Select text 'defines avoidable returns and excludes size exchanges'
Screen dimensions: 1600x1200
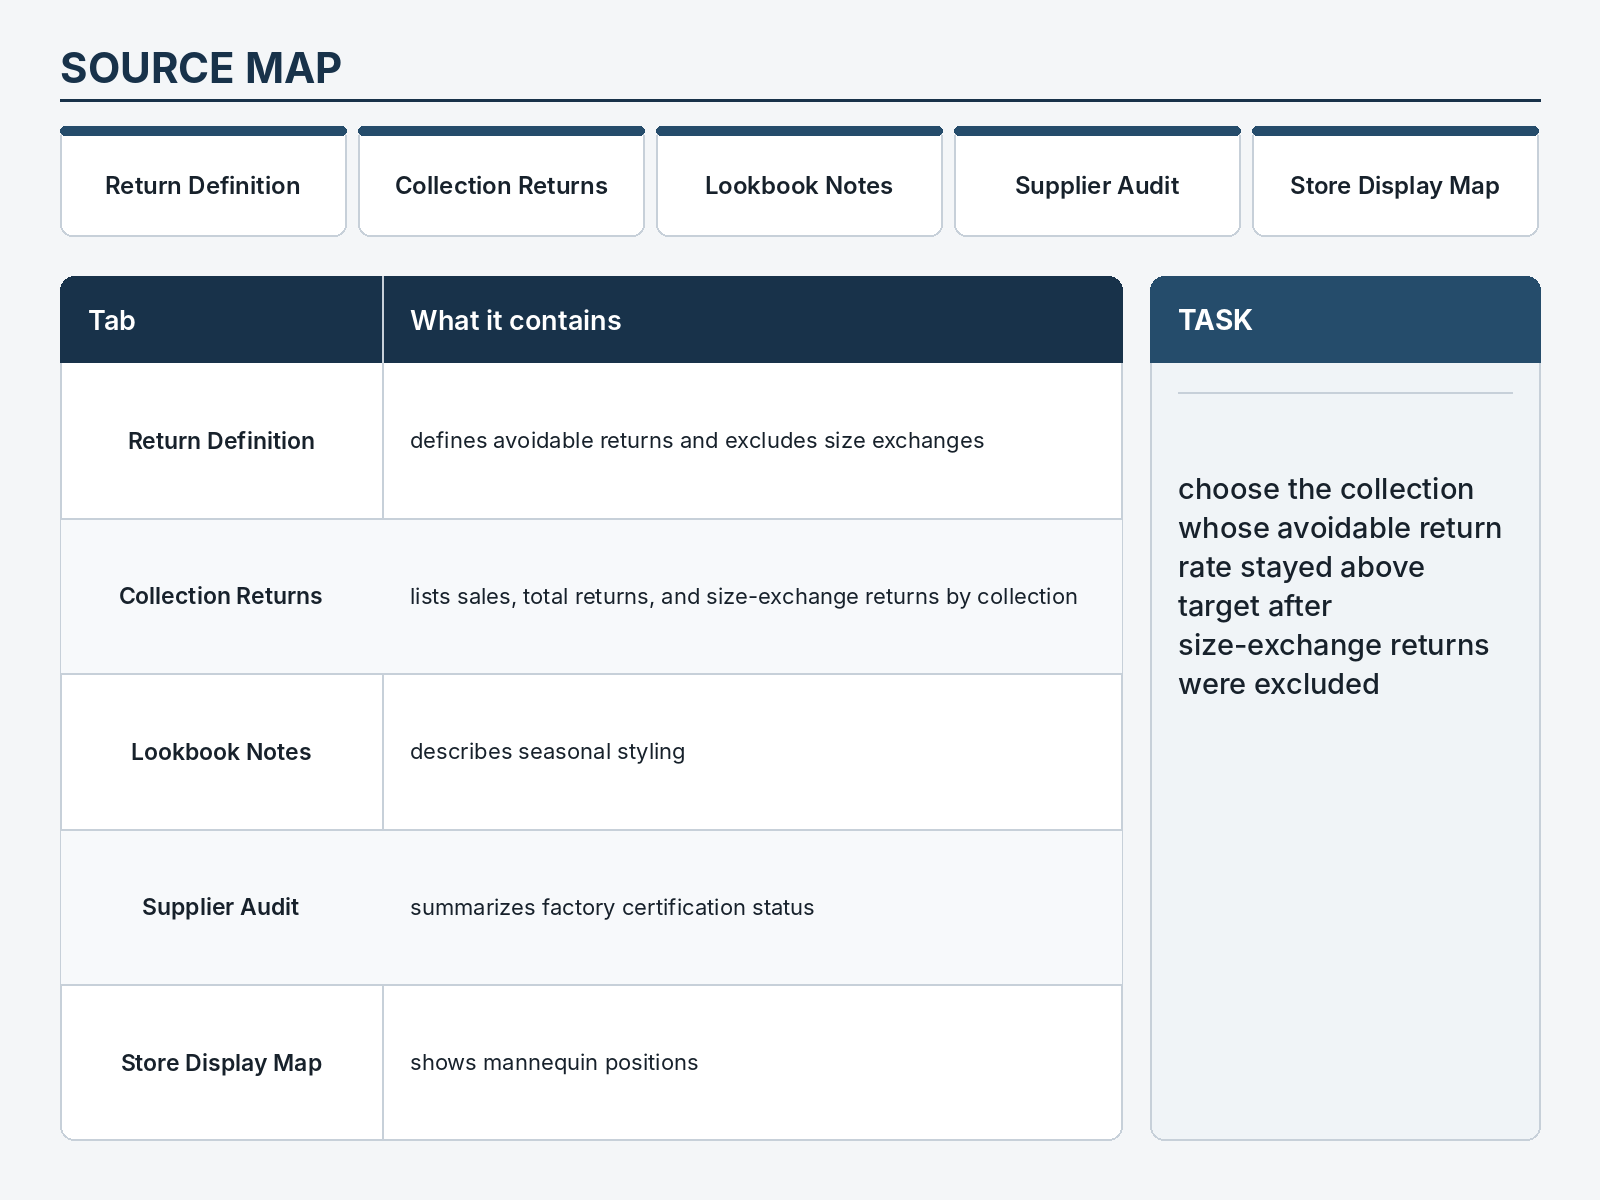click(x=697, y=441)
